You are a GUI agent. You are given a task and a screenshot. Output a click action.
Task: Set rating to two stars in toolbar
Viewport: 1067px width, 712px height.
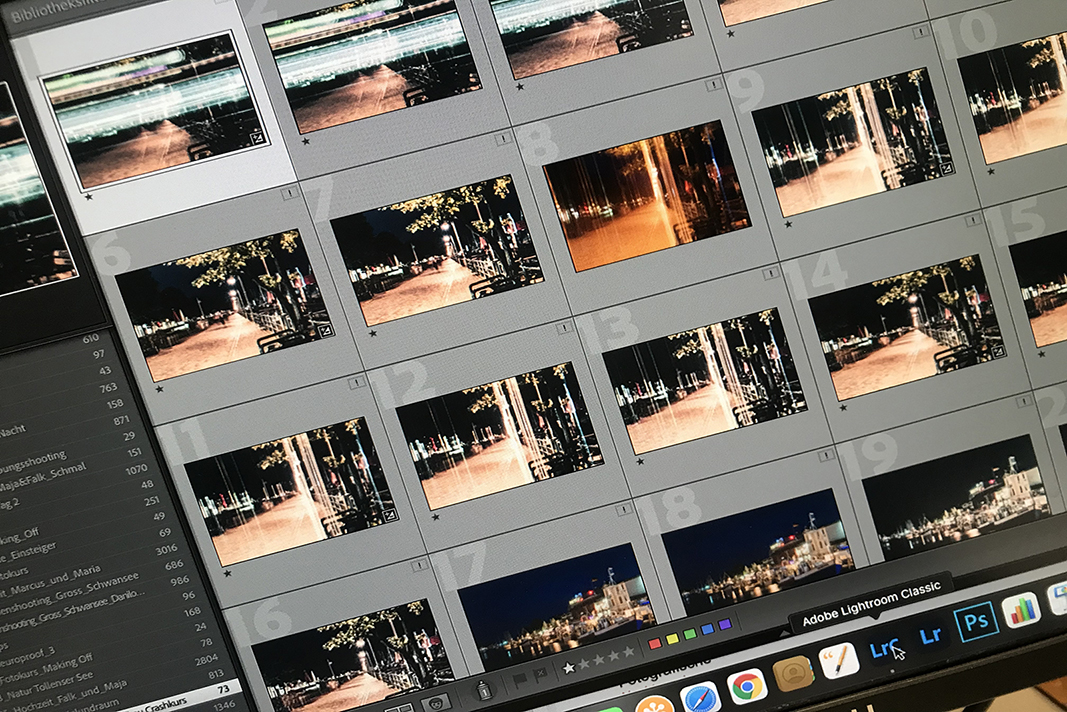point(584,664)
